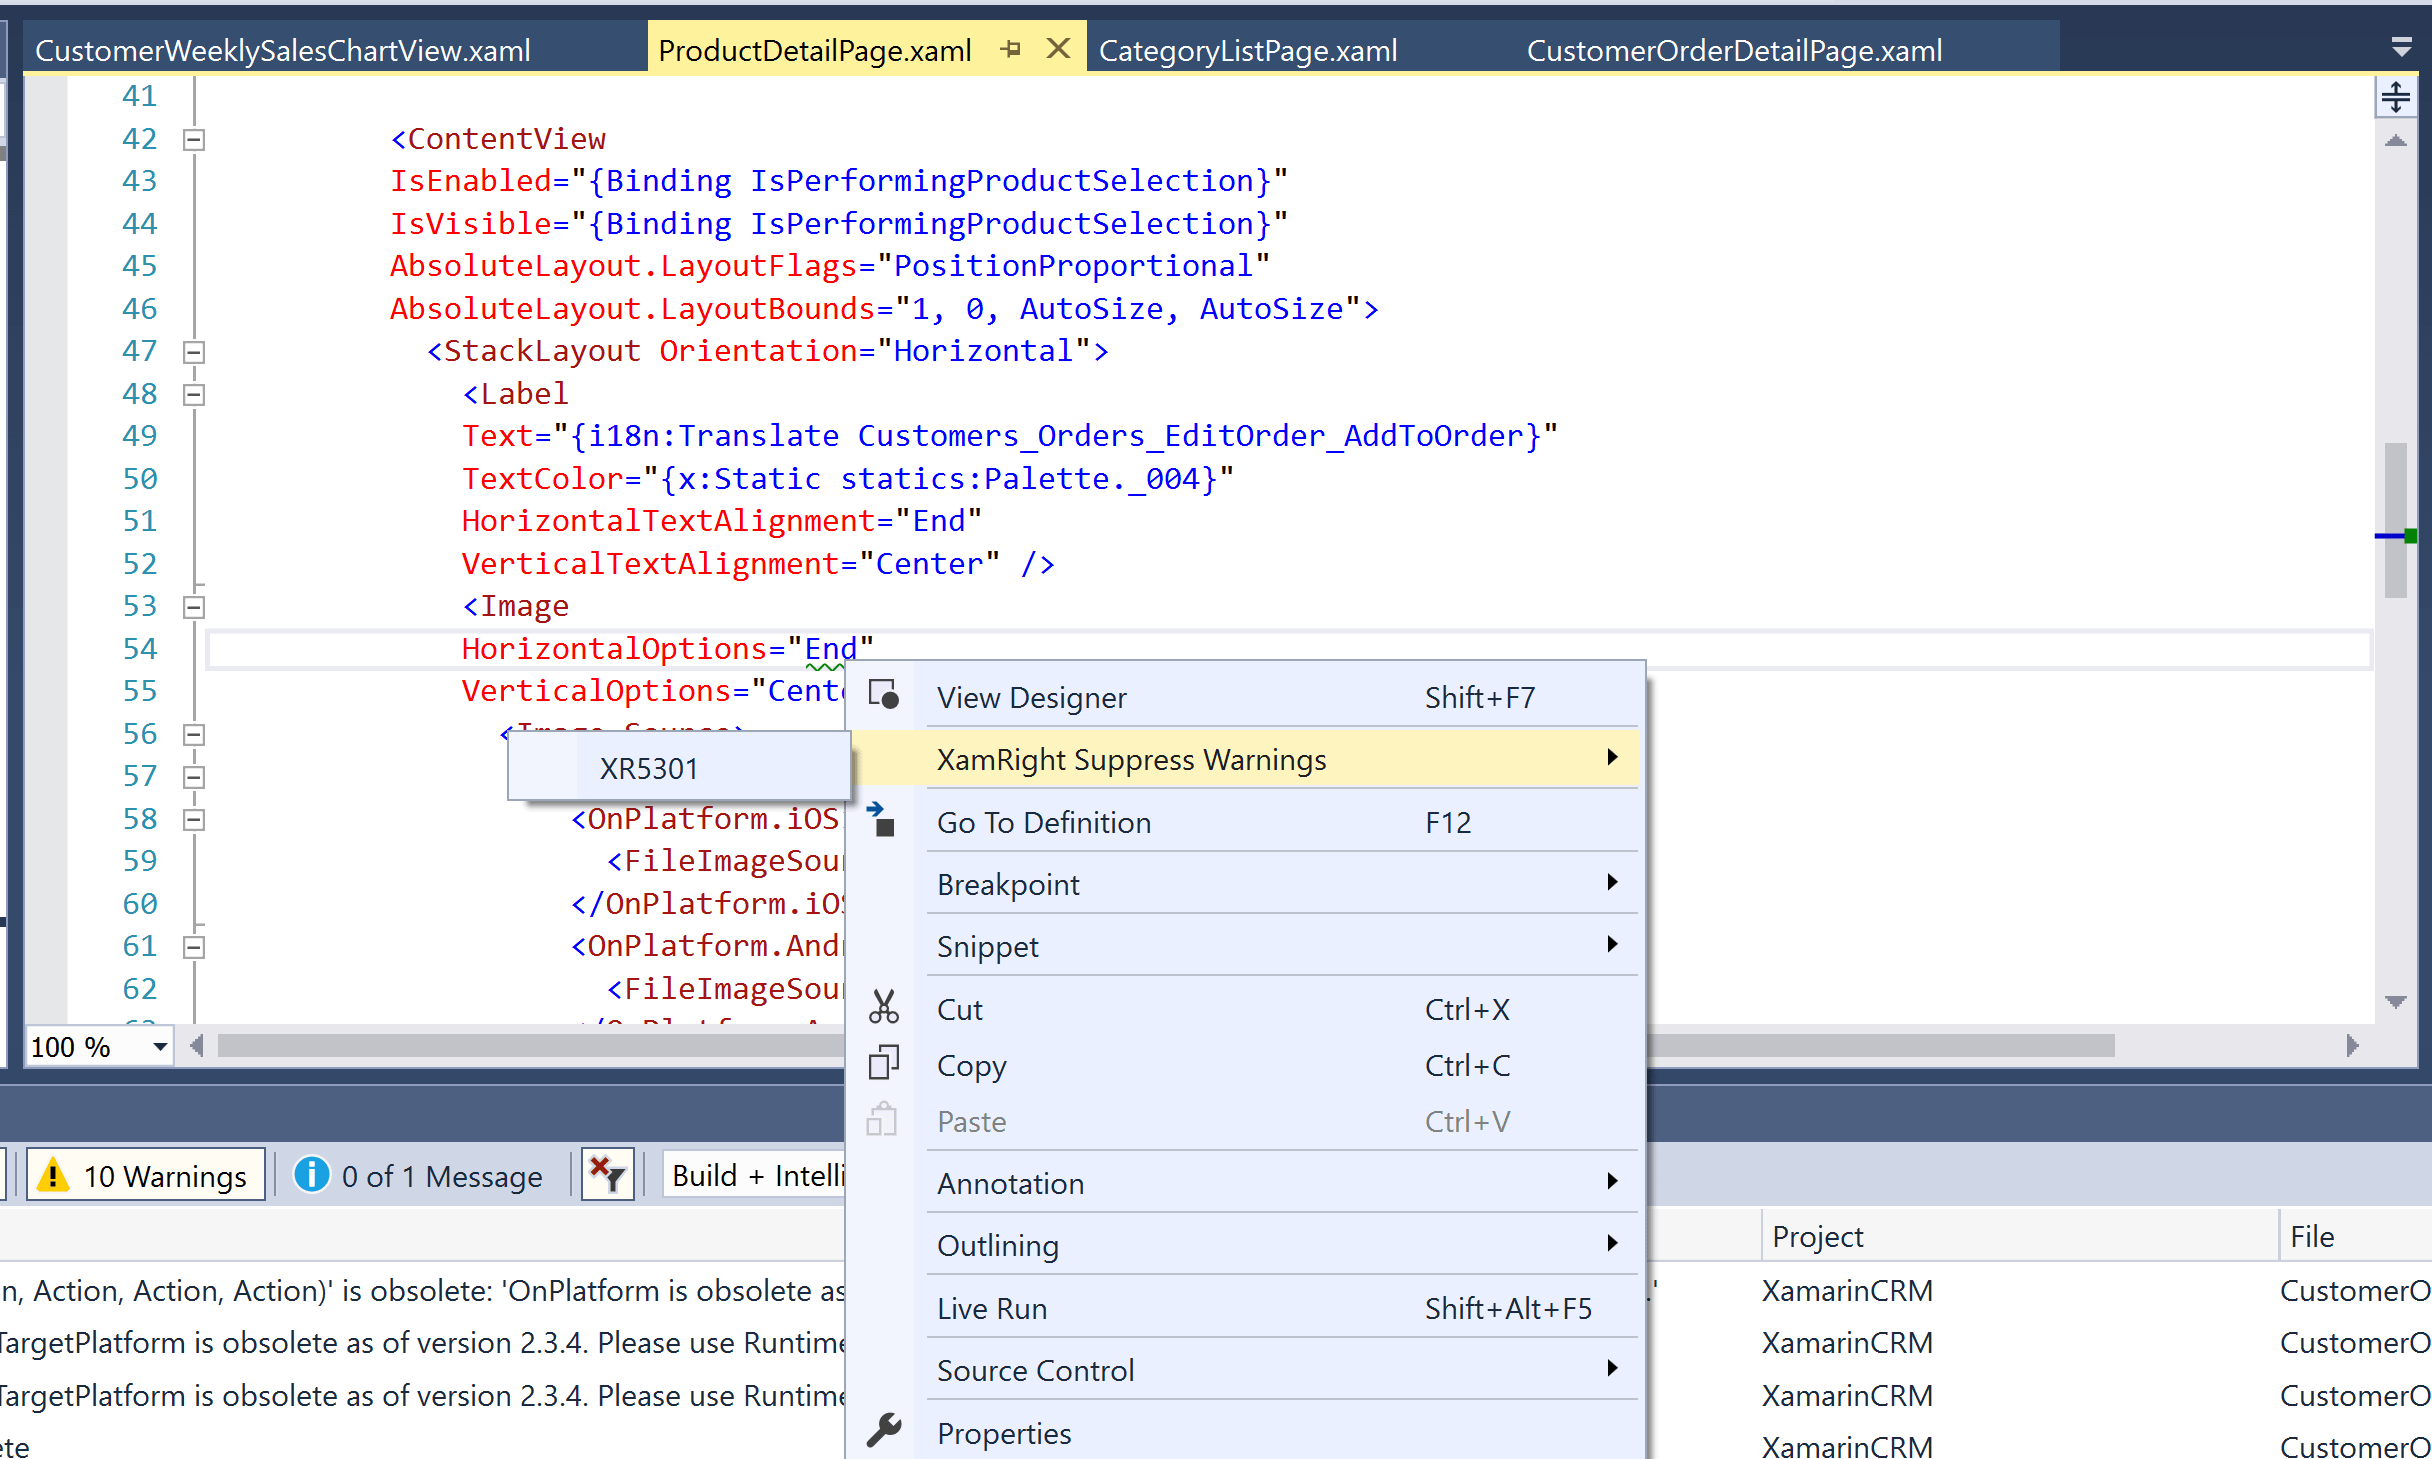Click the Cut scissors icon in context menu

(x=883, y=1008)
